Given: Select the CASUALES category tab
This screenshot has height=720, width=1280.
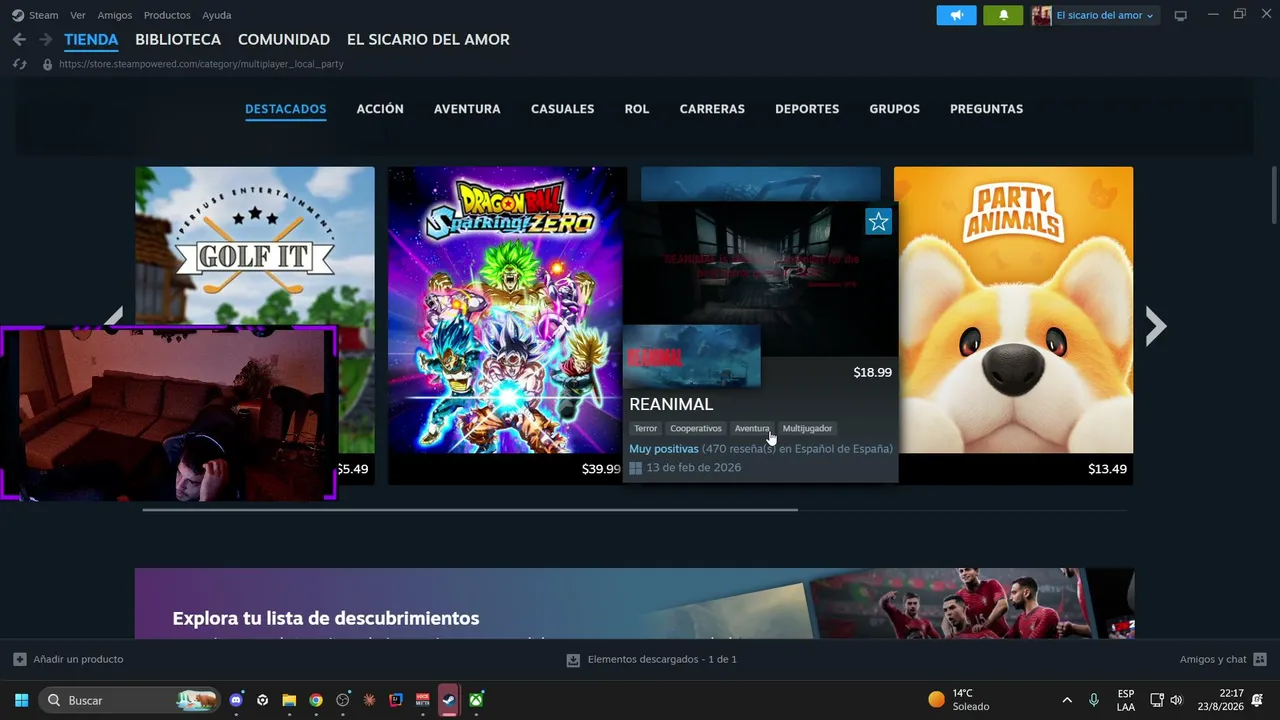Looking at the screenshot, I should click(562, 109).
